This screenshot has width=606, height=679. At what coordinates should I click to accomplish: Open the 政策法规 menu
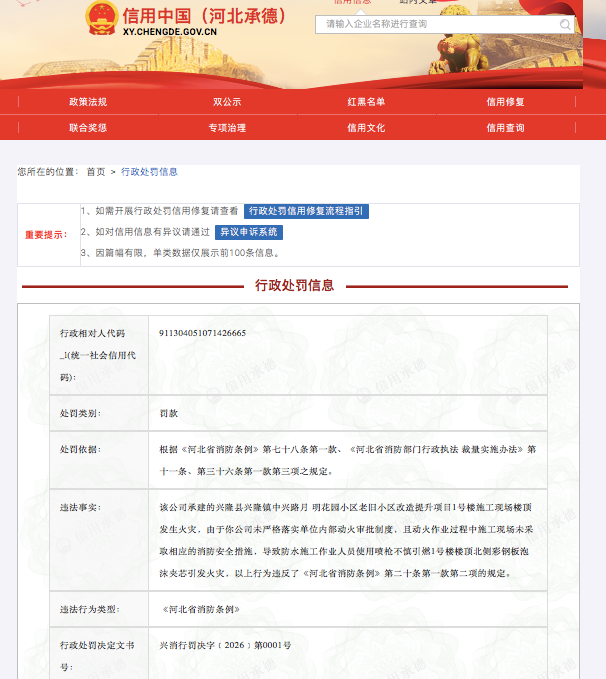click(88, 102)
